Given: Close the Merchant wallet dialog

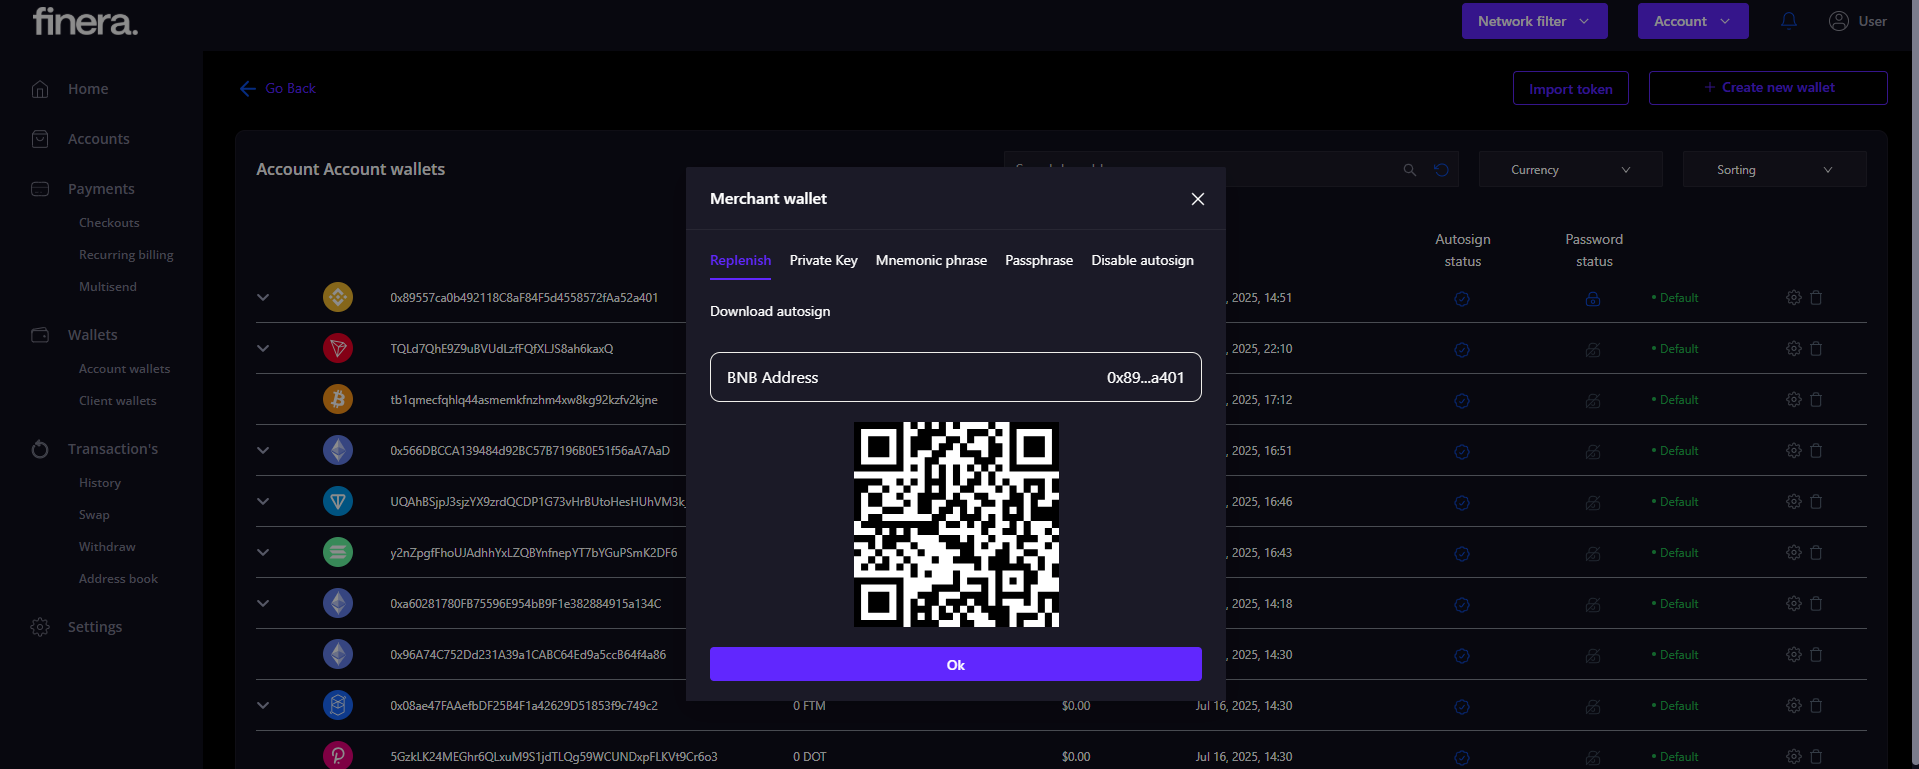Looking at the screenshot, I should point(1198,199).
